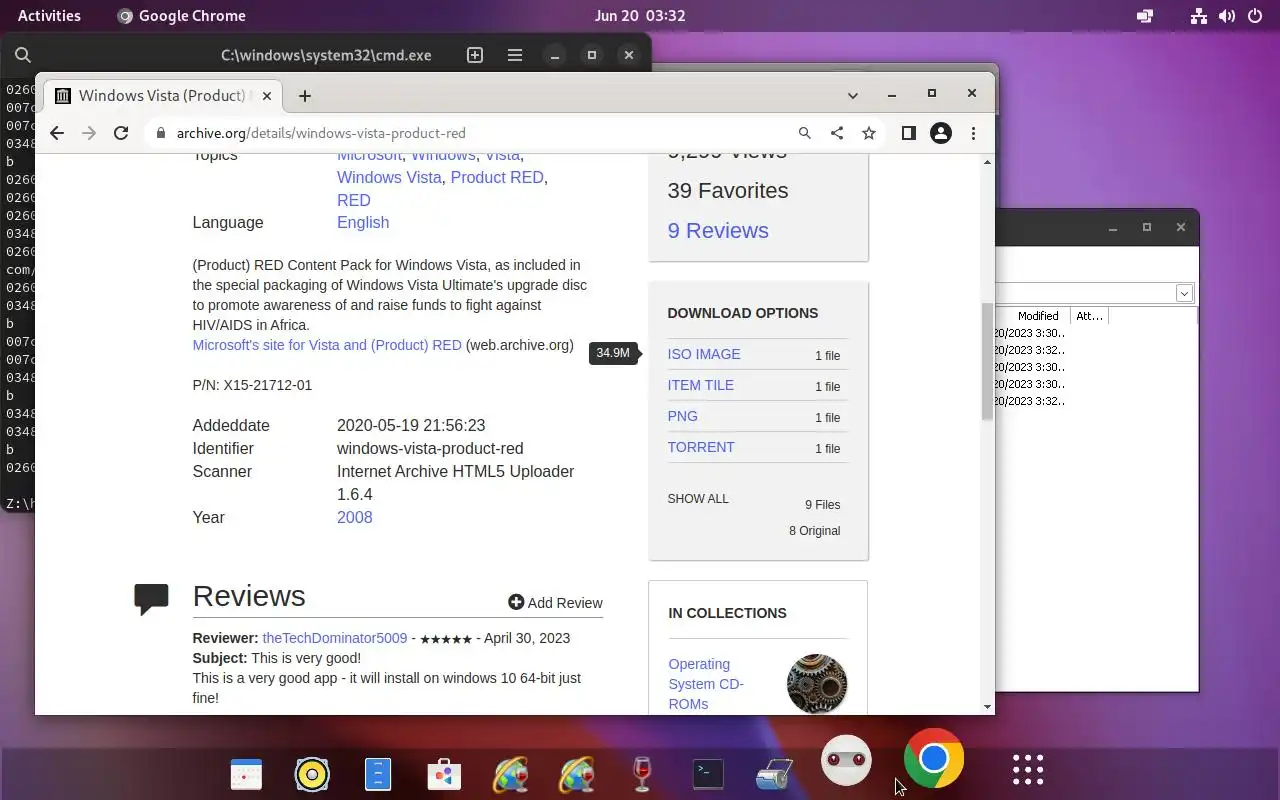
Task: Click the Add Review button
Action: click(555, 602)
